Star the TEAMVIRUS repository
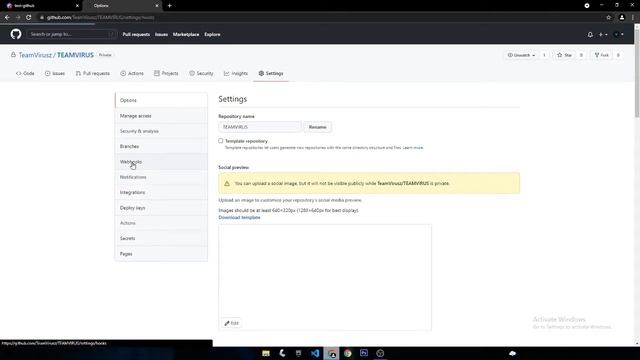This screenshot has width=640, height=360. point(564,55)
